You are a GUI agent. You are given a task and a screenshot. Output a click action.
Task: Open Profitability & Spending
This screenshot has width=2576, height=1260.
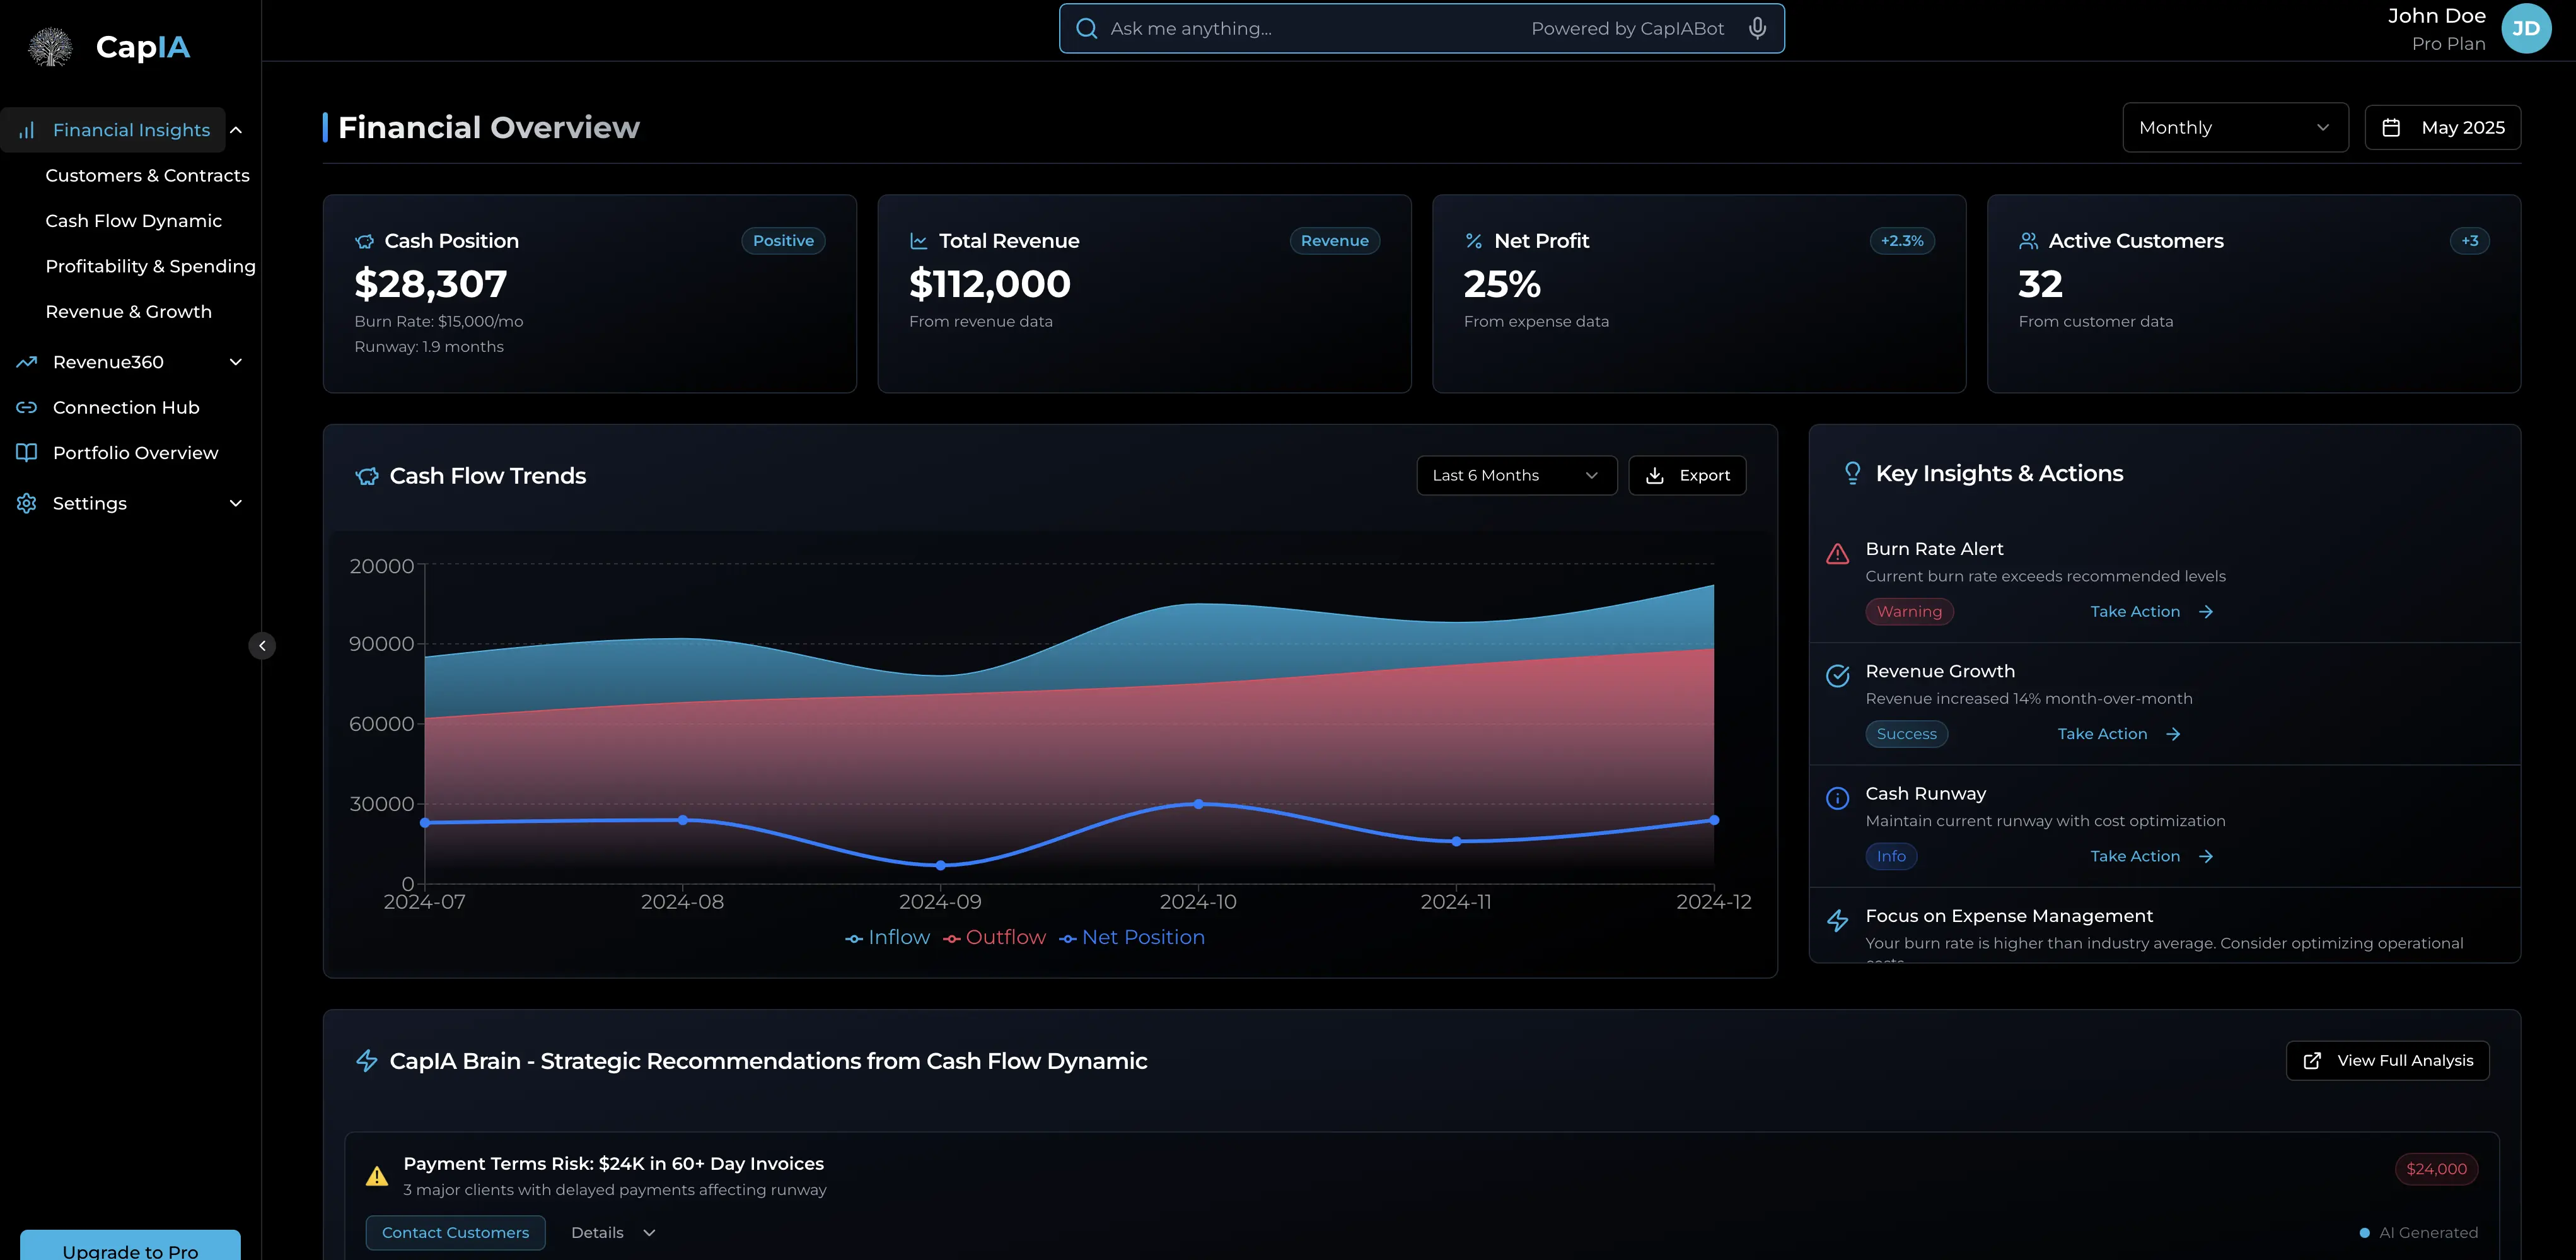coord(150,266)
